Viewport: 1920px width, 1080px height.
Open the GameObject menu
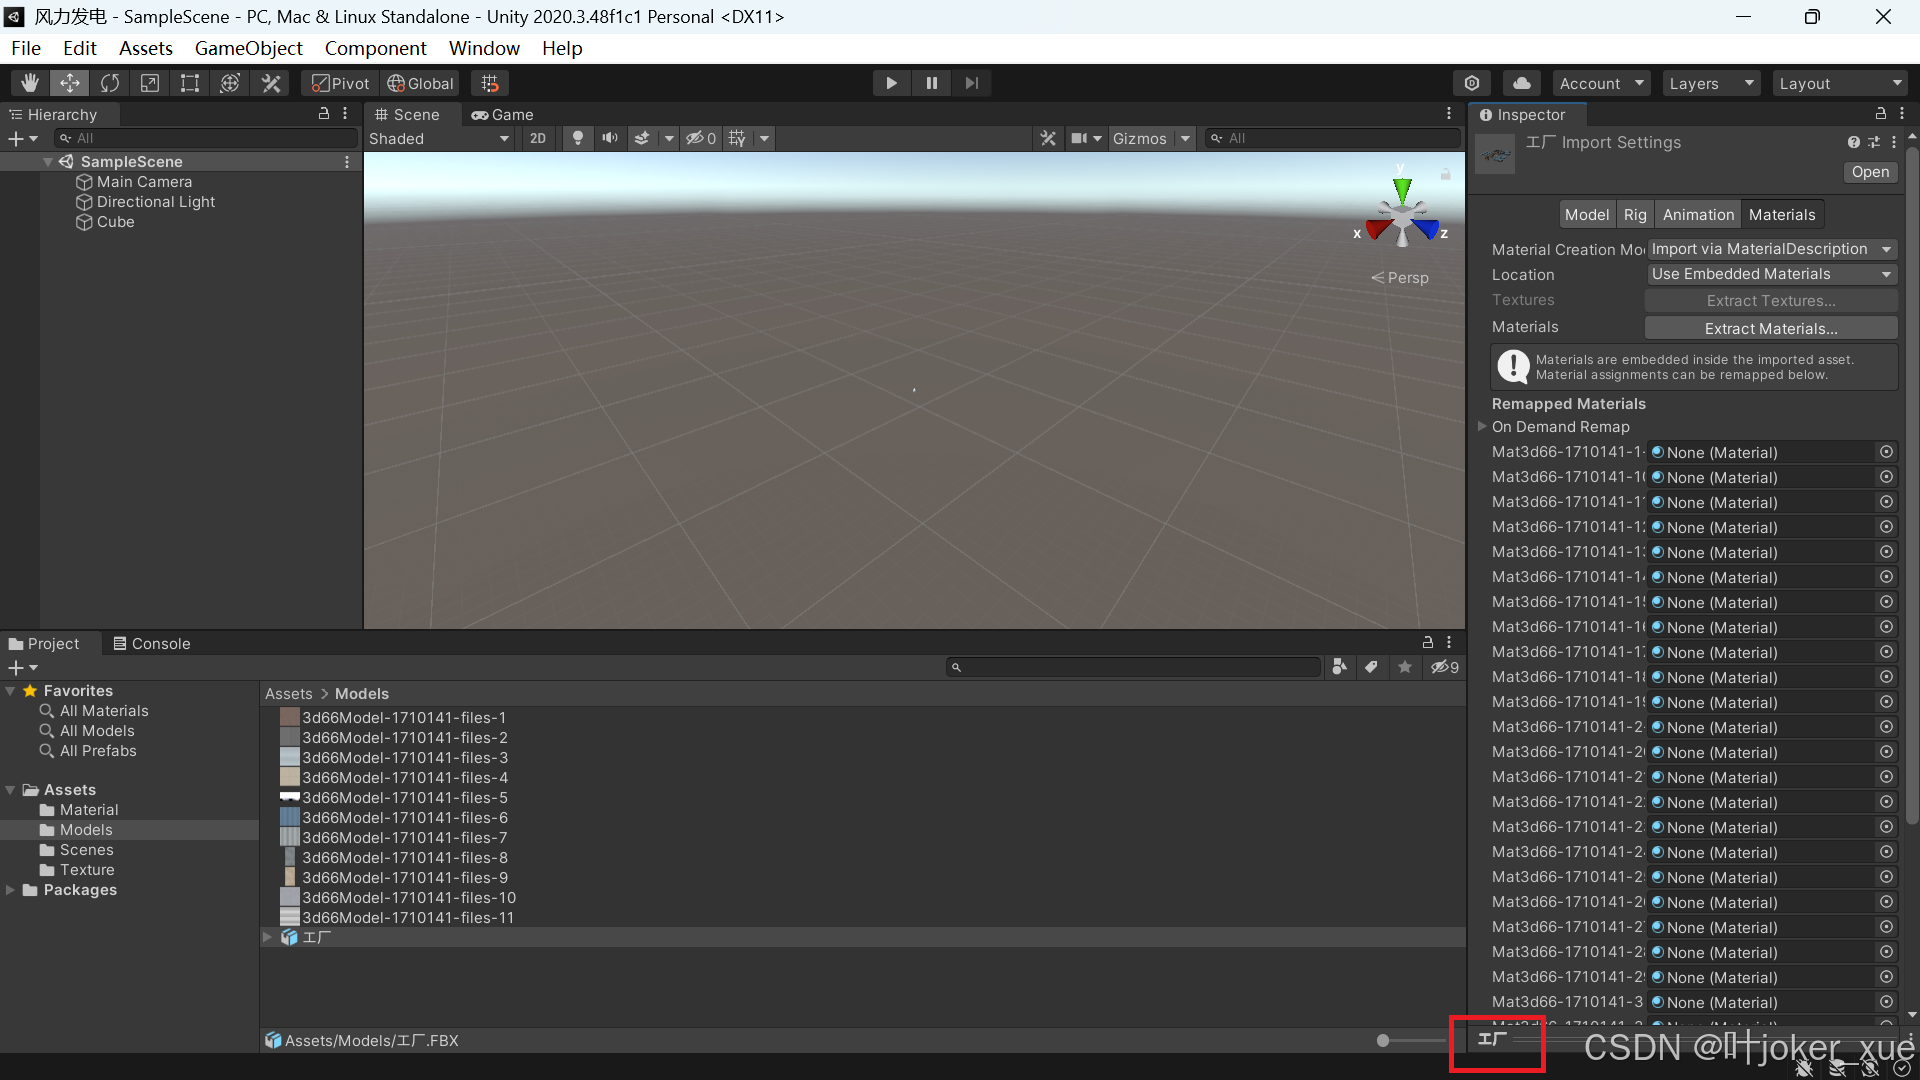[x=248, y=47]
